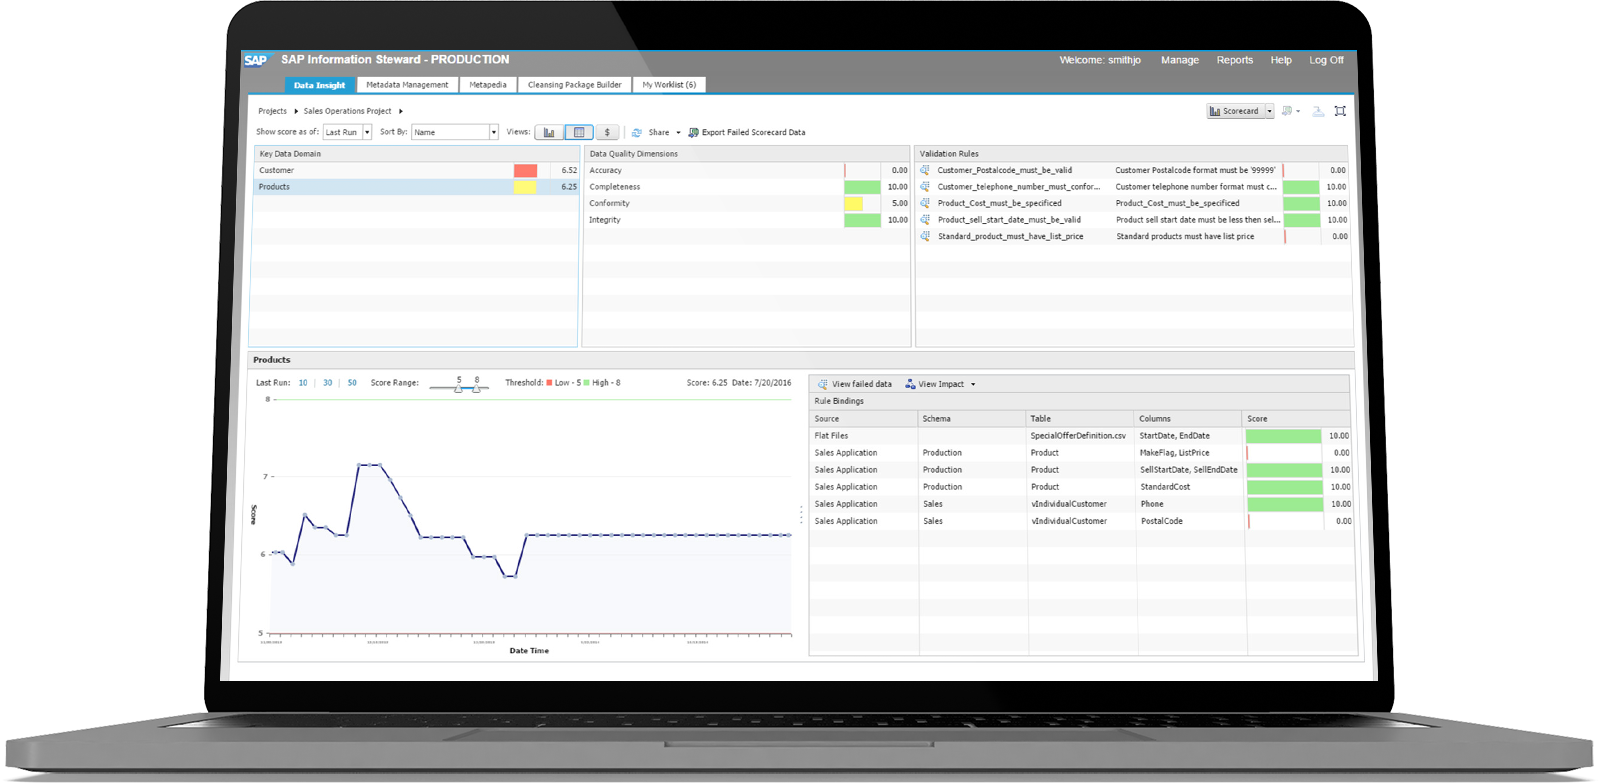
Task: Click high score range slider handle
Action: (x=476, y=388)
